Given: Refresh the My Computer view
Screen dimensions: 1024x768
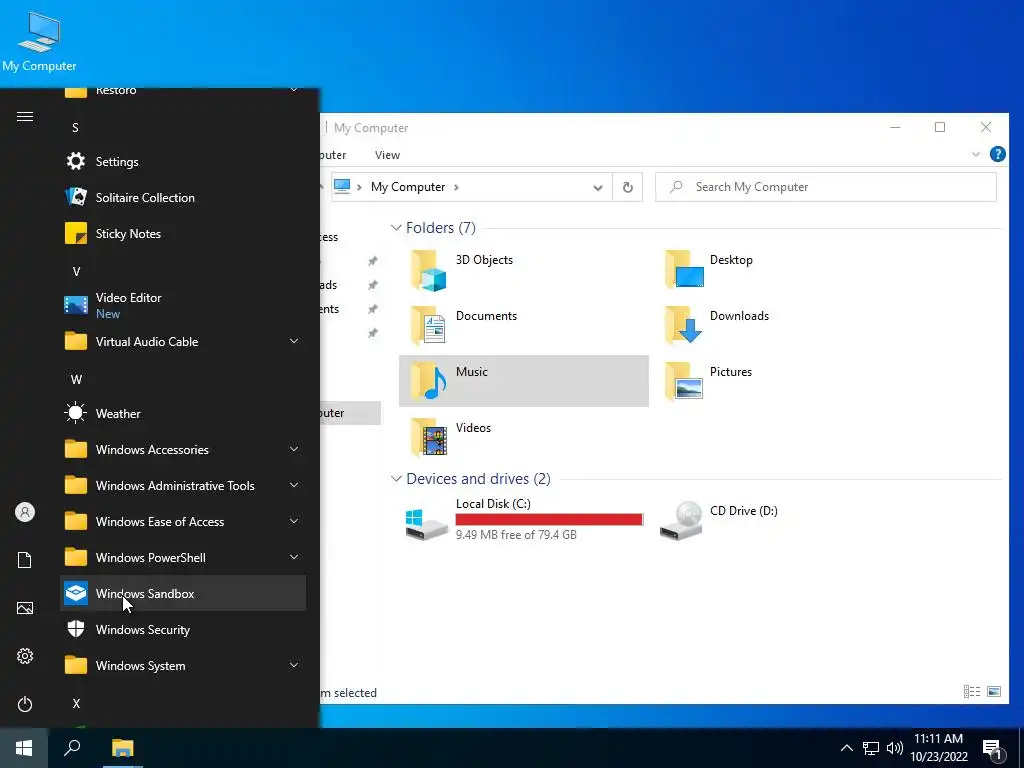Looking at the screenshot, I should pyautogui.click(x=628, y=187).
